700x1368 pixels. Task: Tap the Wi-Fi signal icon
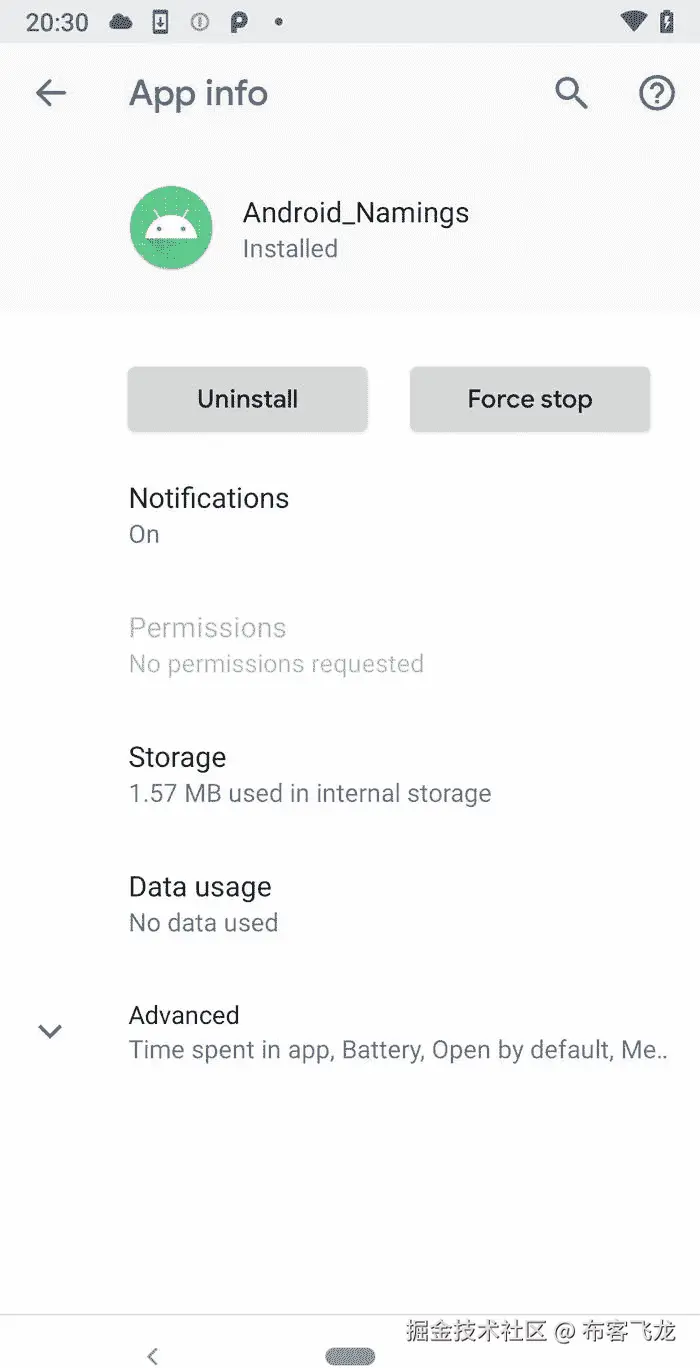[x=633, y=22]
